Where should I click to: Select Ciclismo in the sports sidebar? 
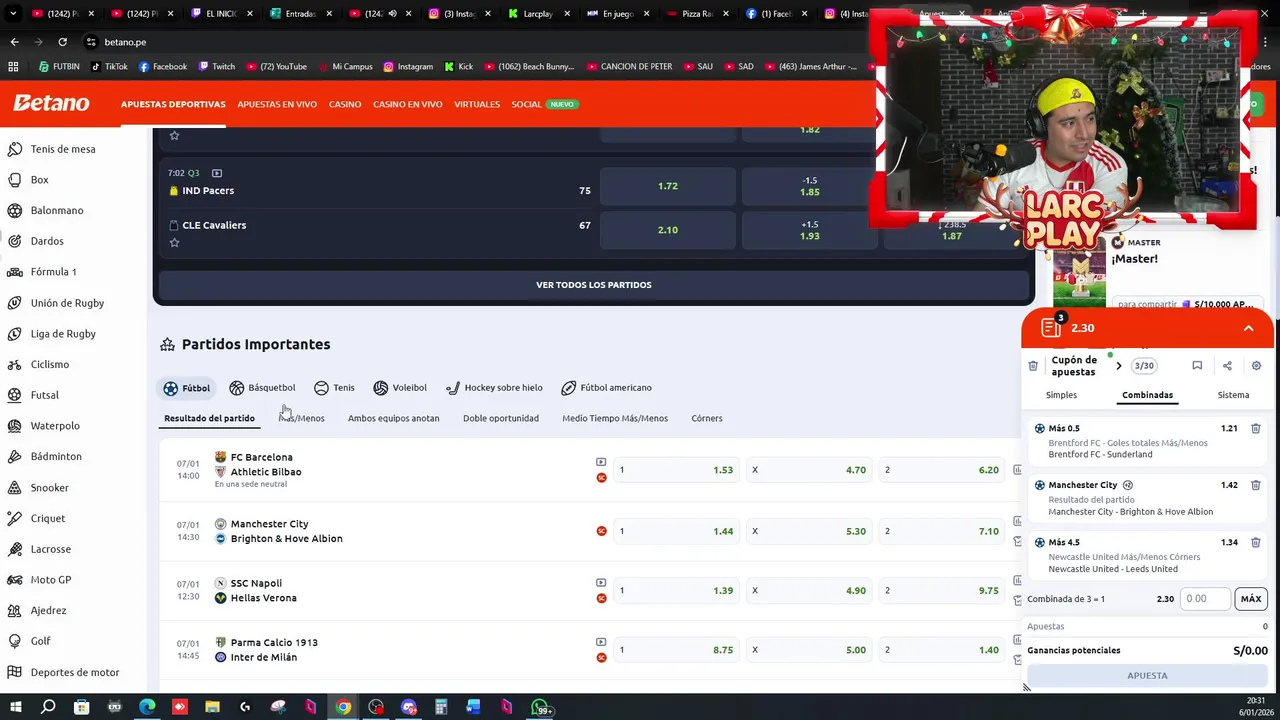pyautogui.click(x=50, y=364)
